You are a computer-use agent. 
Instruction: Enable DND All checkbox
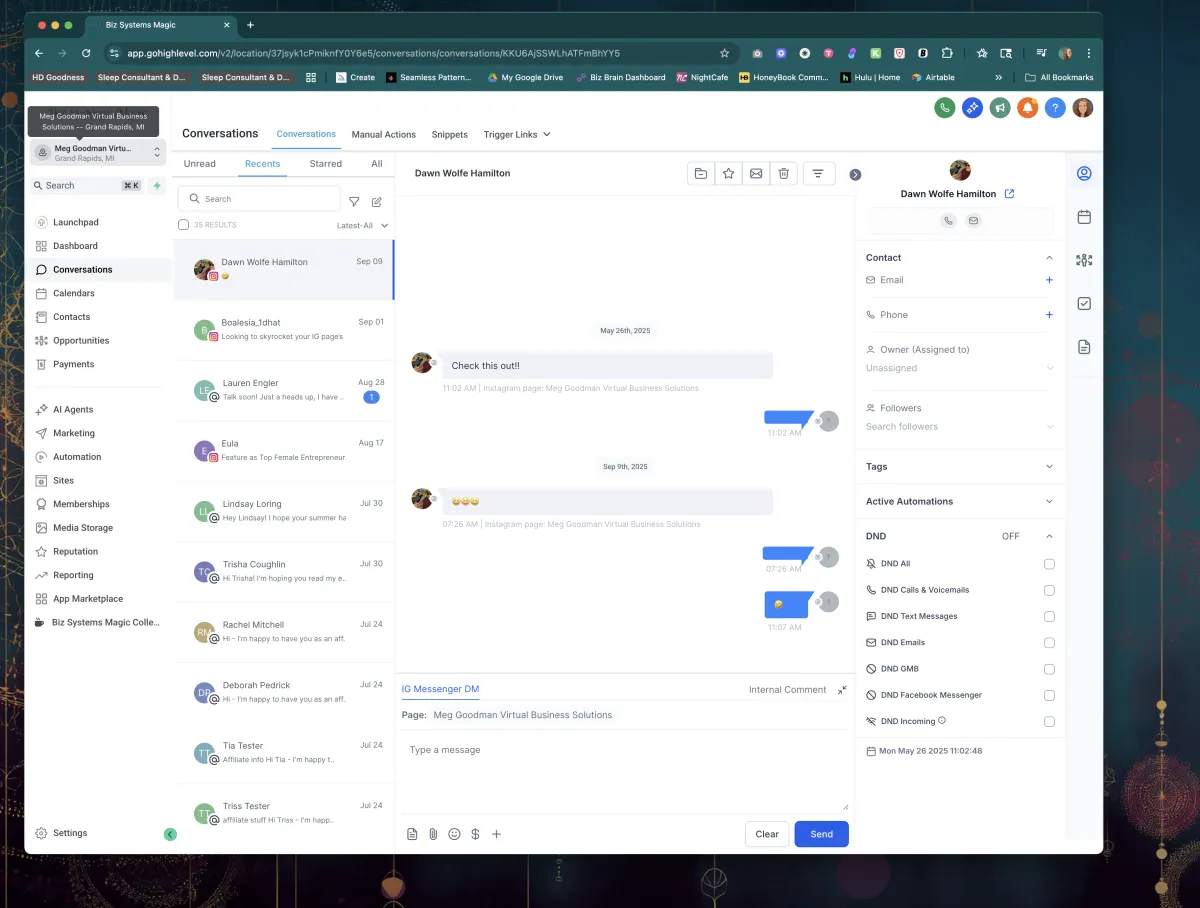tap(1049, 564)
